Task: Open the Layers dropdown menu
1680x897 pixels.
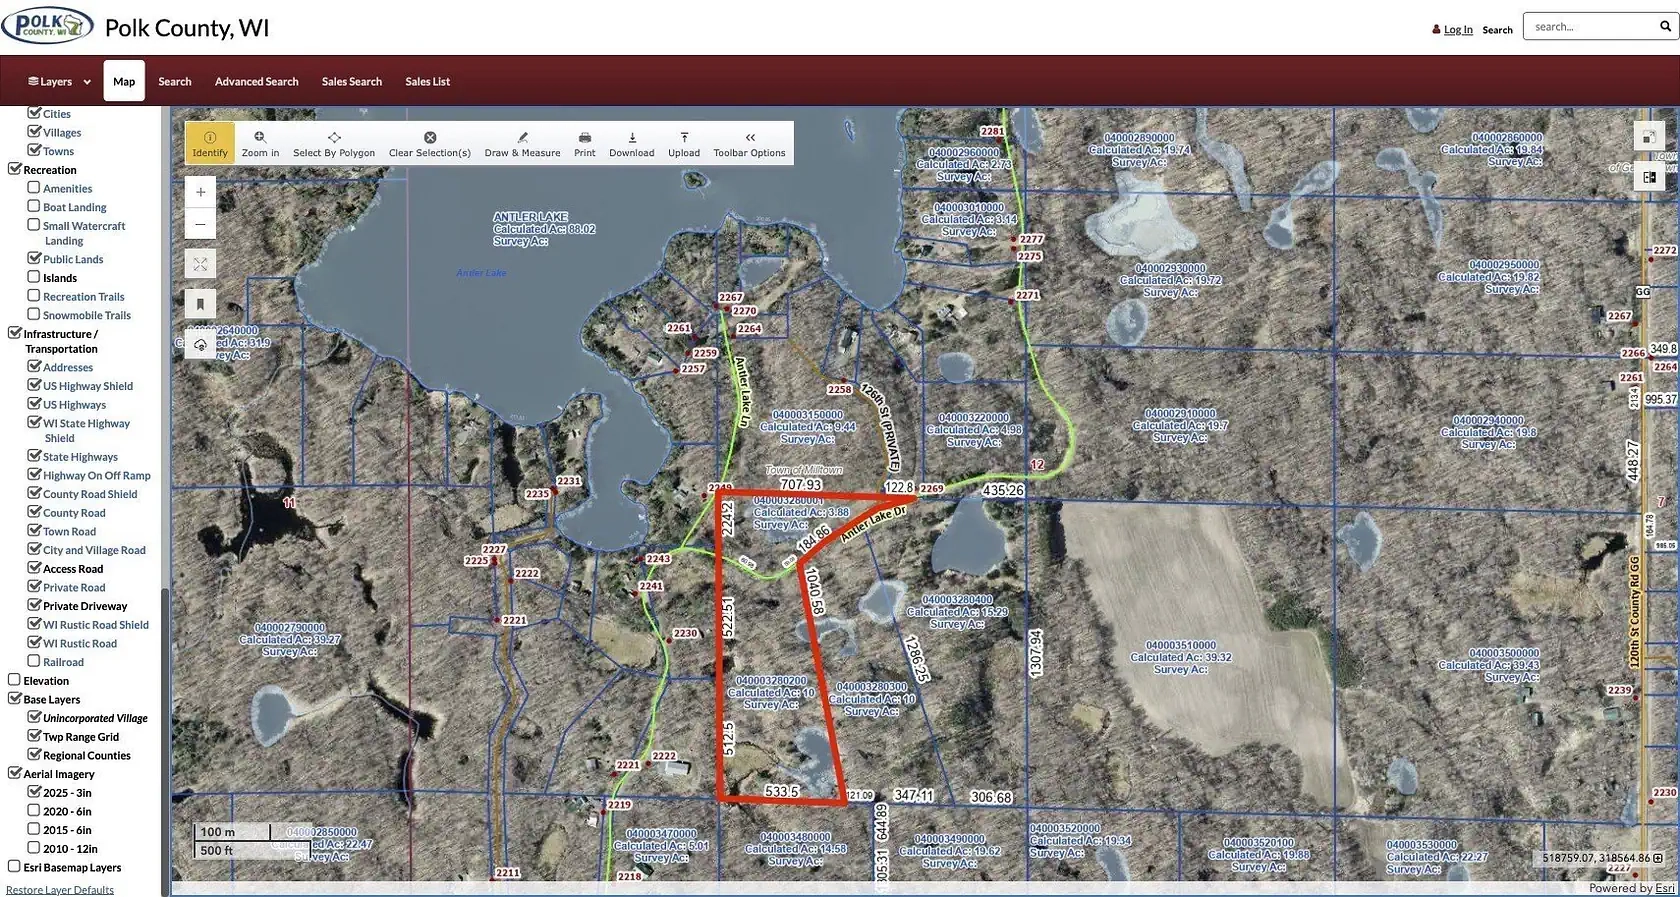Action: click(59, 82)
